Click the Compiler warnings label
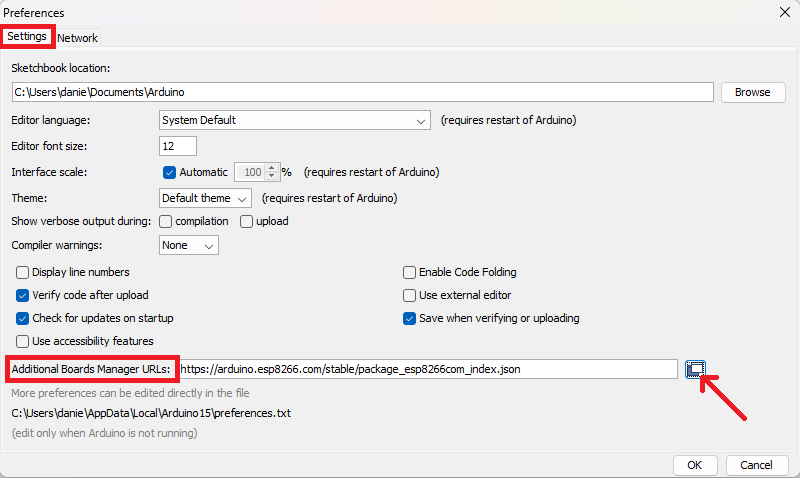The width and height of the screenshot is (800, 478). coord(57,245)
